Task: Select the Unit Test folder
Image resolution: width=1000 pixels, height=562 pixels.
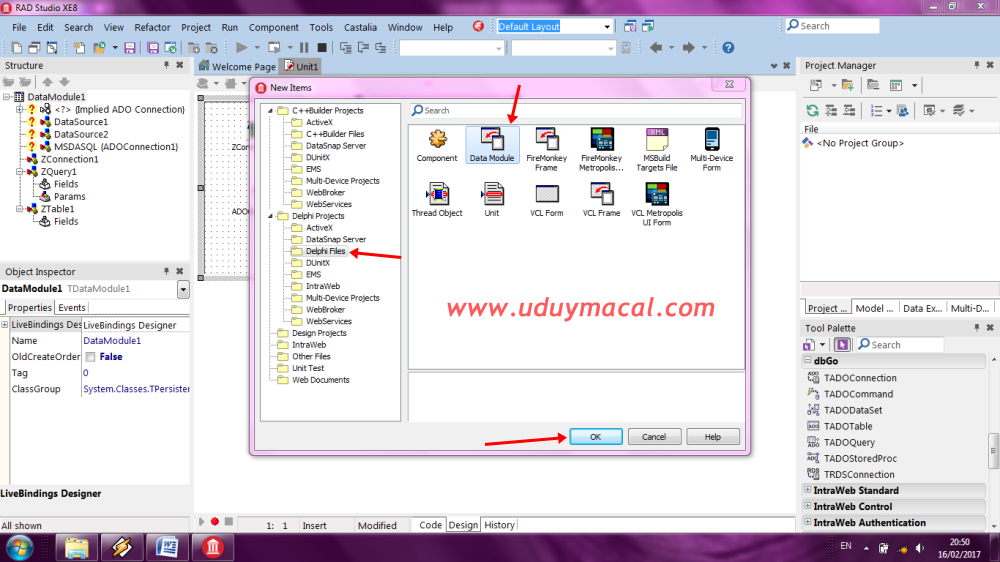Action: pos(308,368)
